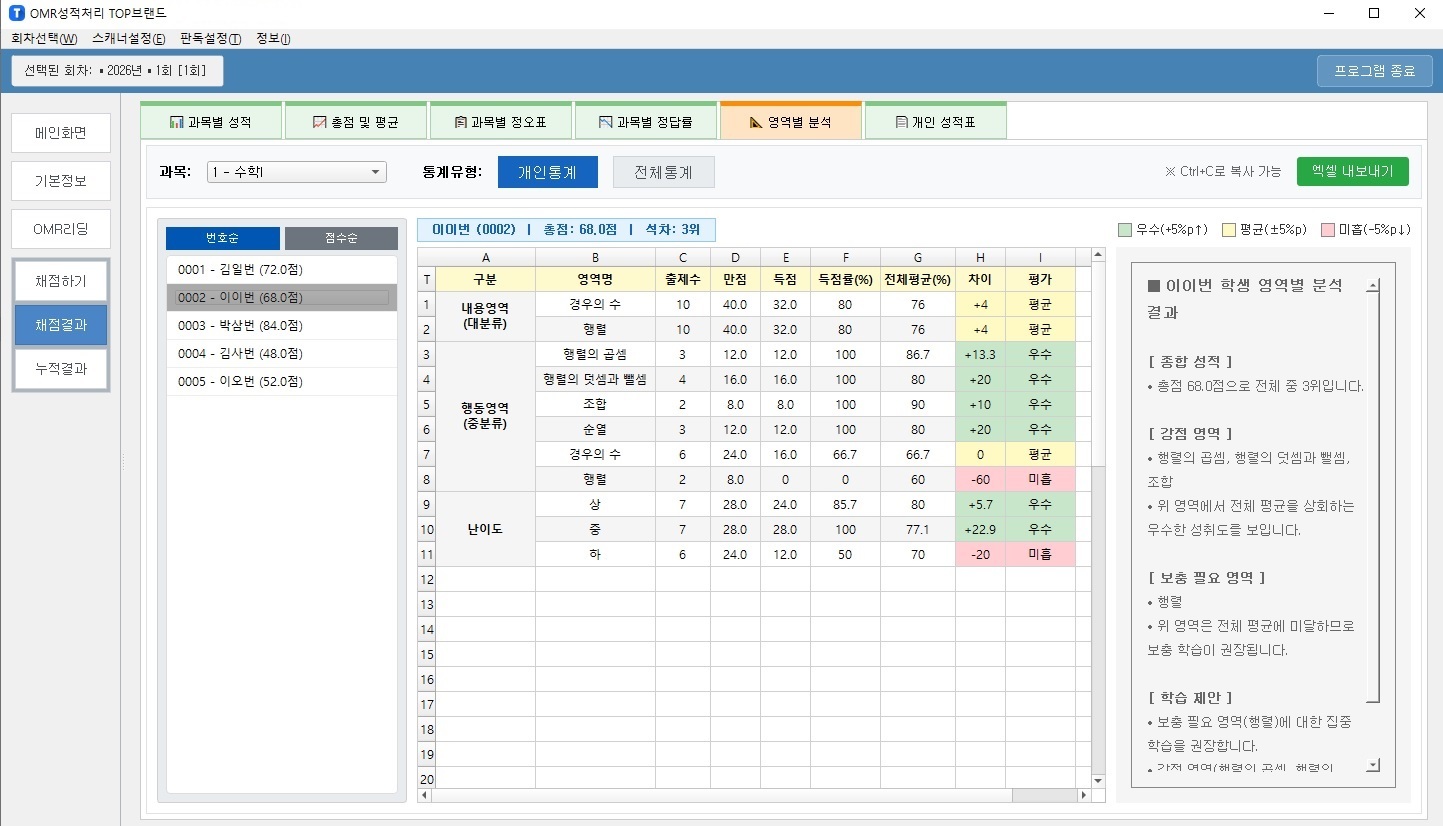Click the TOP브랜드 app icon in title bar
1443x826 pixels.
click(15, 13)
